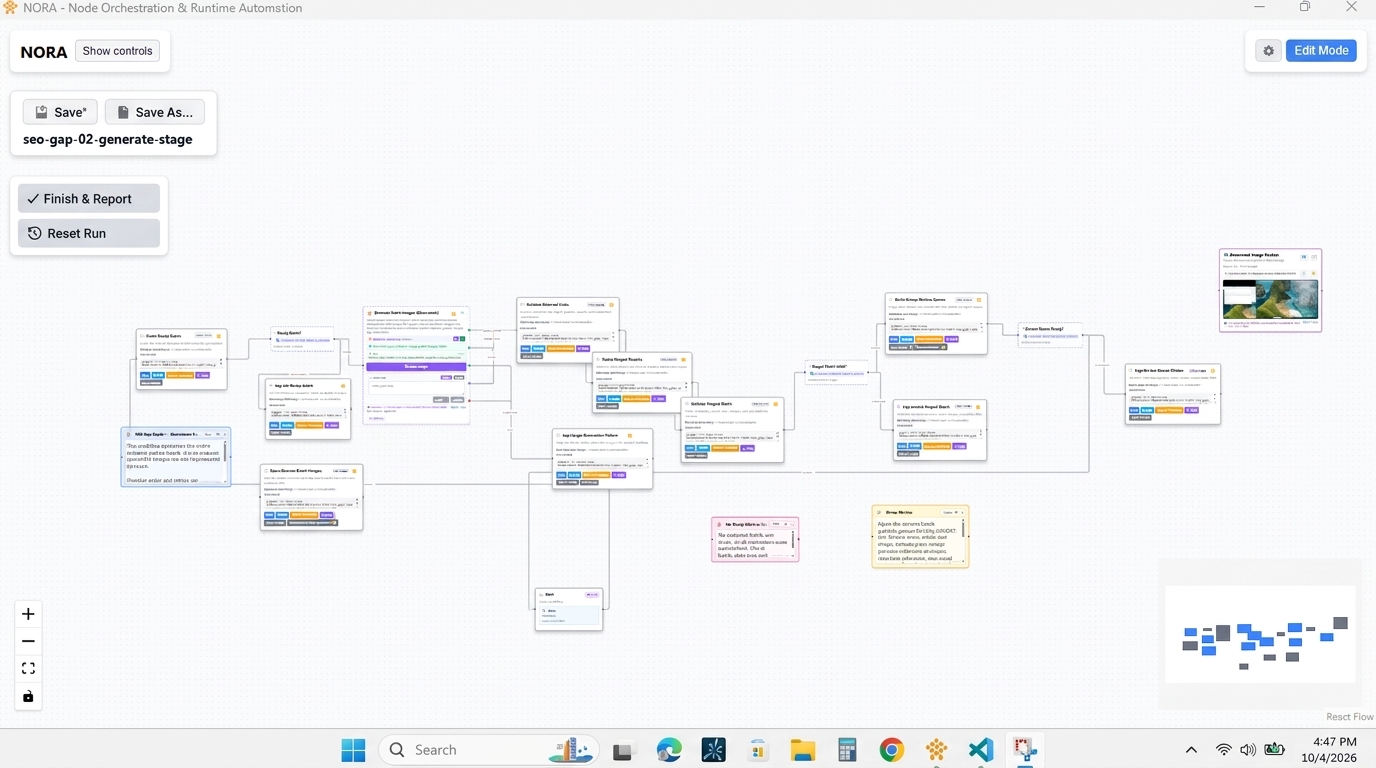The image size is (1376, 768).
Task: Fit the whole flow into view
Action: point(28,668)
